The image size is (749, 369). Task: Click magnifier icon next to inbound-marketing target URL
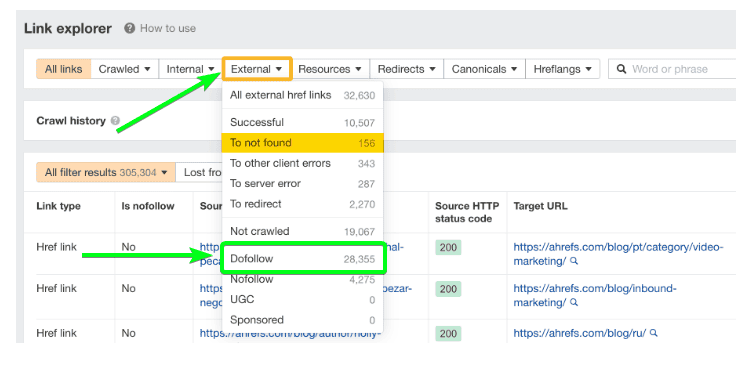point(574,303)
